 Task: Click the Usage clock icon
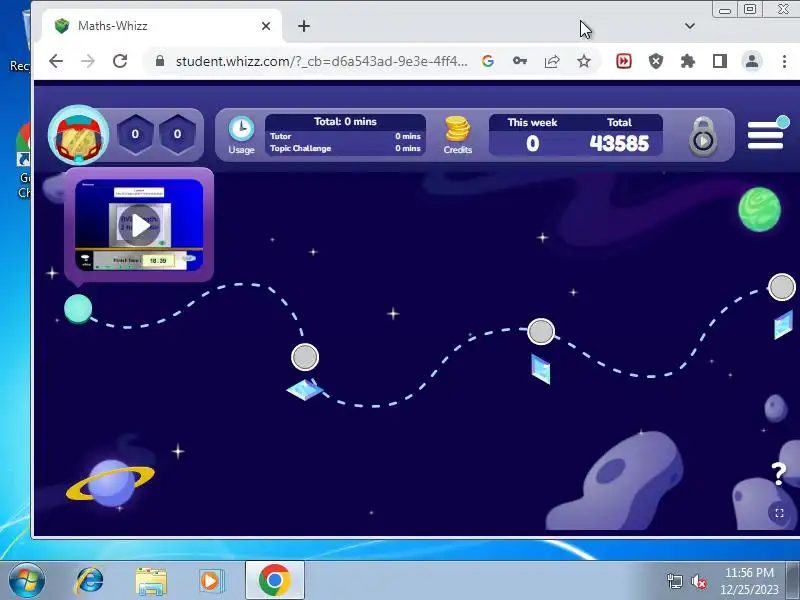(x=241, y=129)
